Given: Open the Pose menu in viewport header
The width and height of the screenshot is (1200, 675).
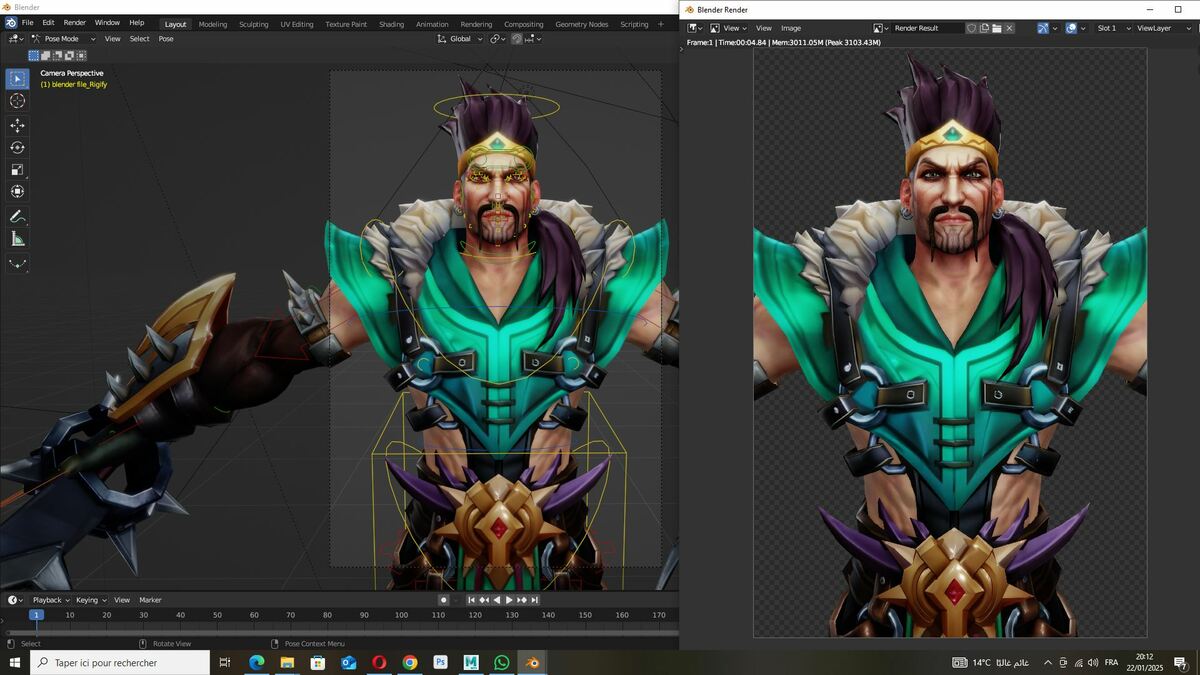Looking at the screenshot, I should pos(166,39).
